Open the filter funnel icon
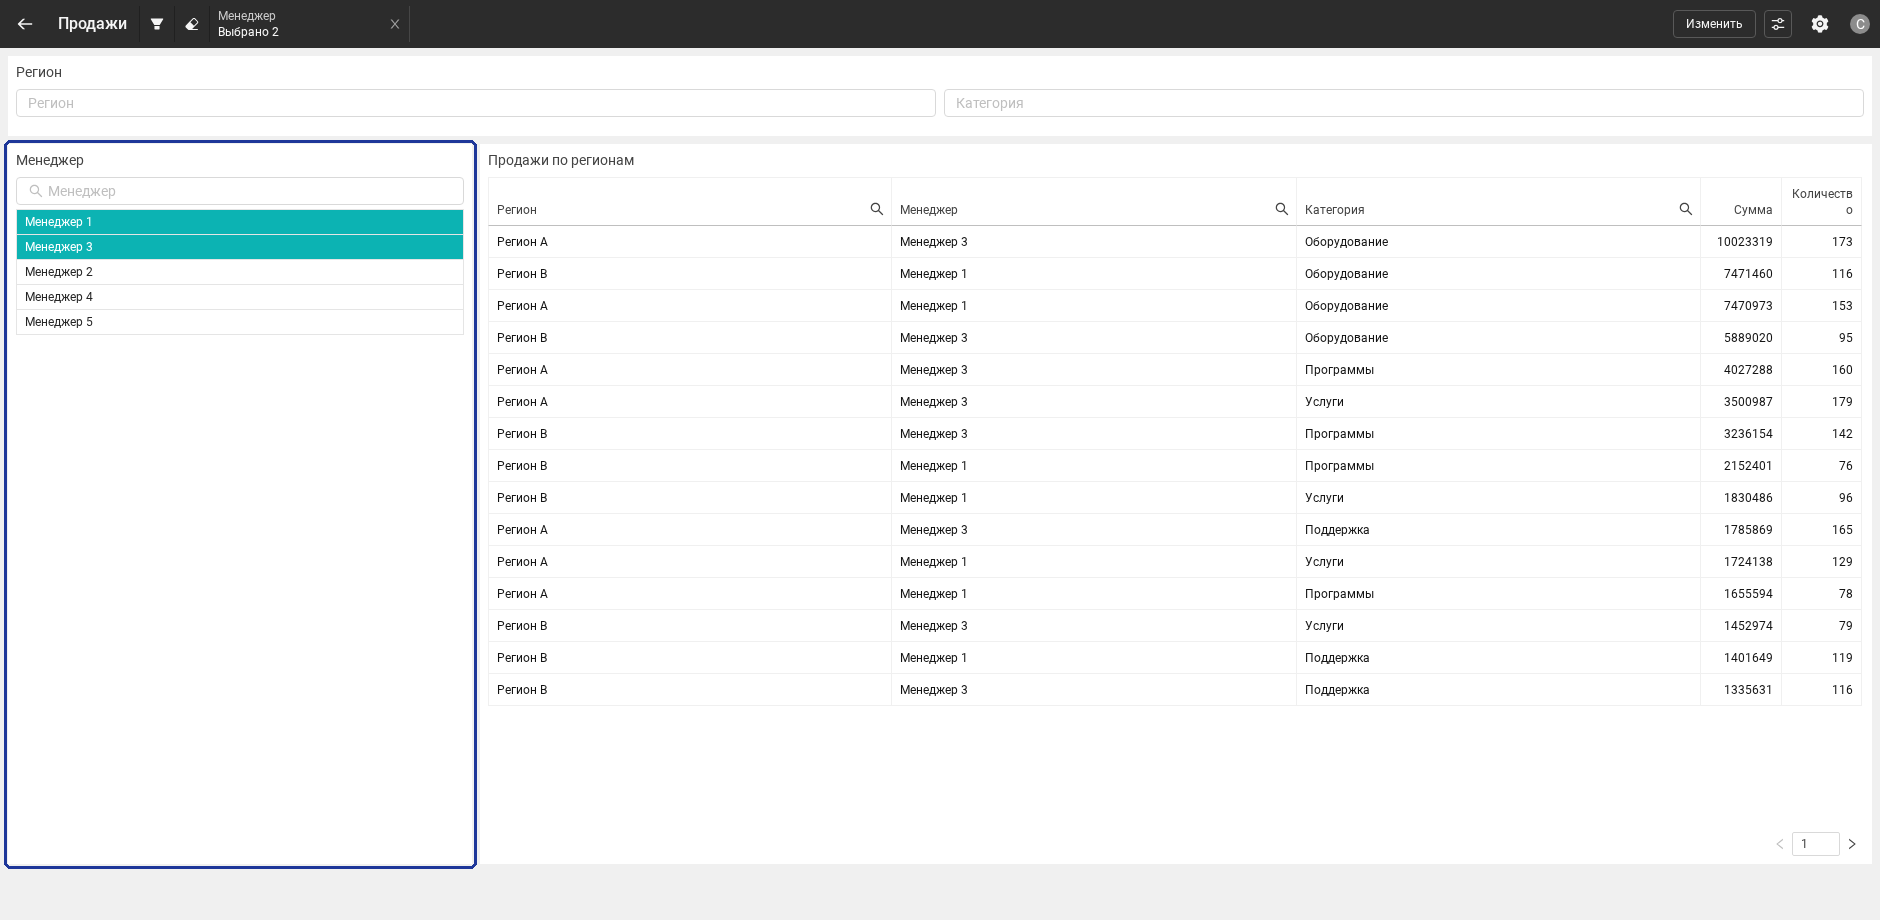Viewport: 1880px width, 920px height. [x=157, y=24]
